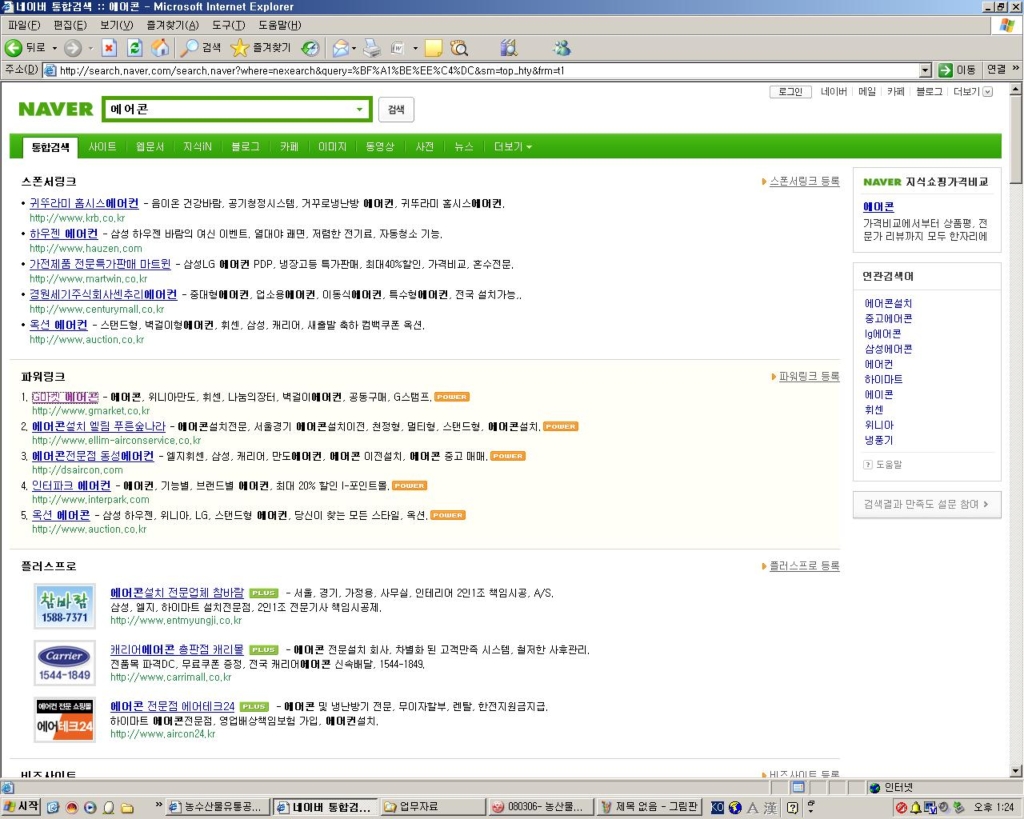Click the vertical scrollbar down arrow
The width and height of the screenshot is (1024, 819).
[1016, 771]
